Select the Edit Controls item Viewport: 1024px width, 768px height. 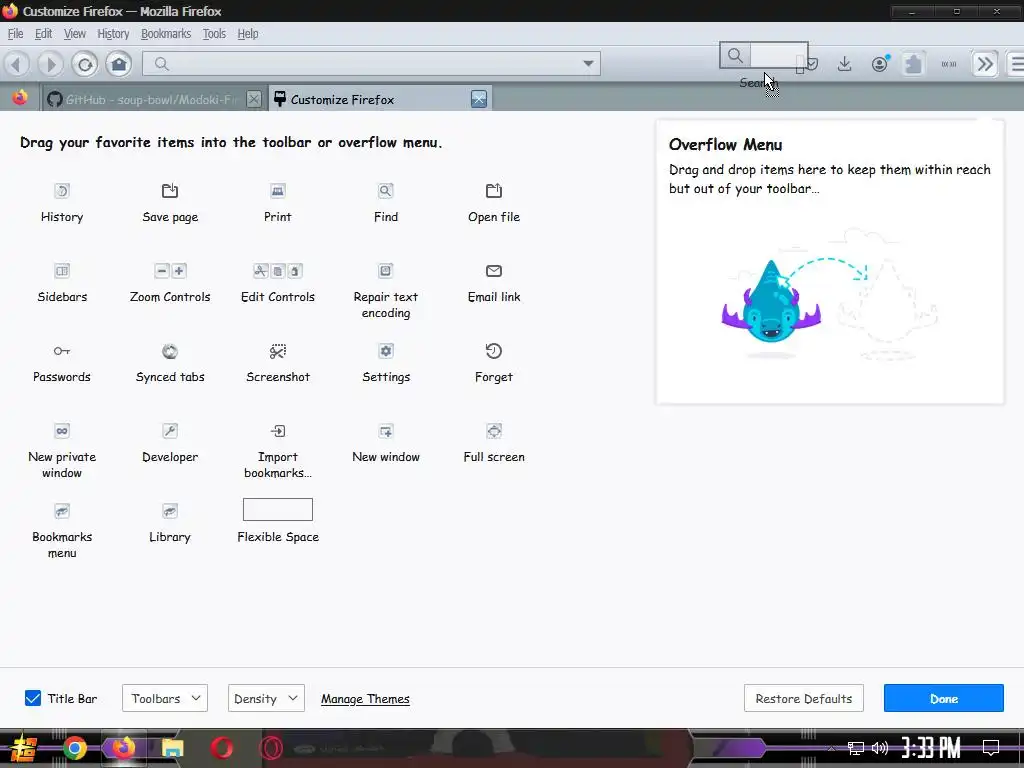pos(278,283)
